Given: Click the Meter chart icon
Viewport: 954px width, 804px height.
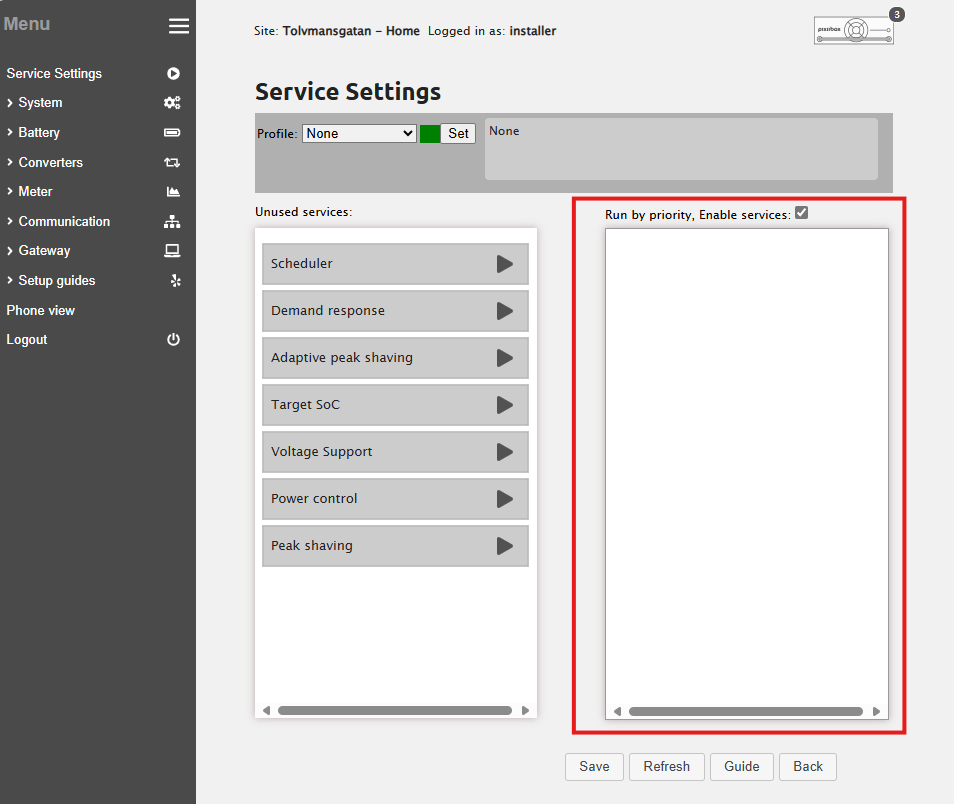Looking at the screenshot, I should point(173,191).
